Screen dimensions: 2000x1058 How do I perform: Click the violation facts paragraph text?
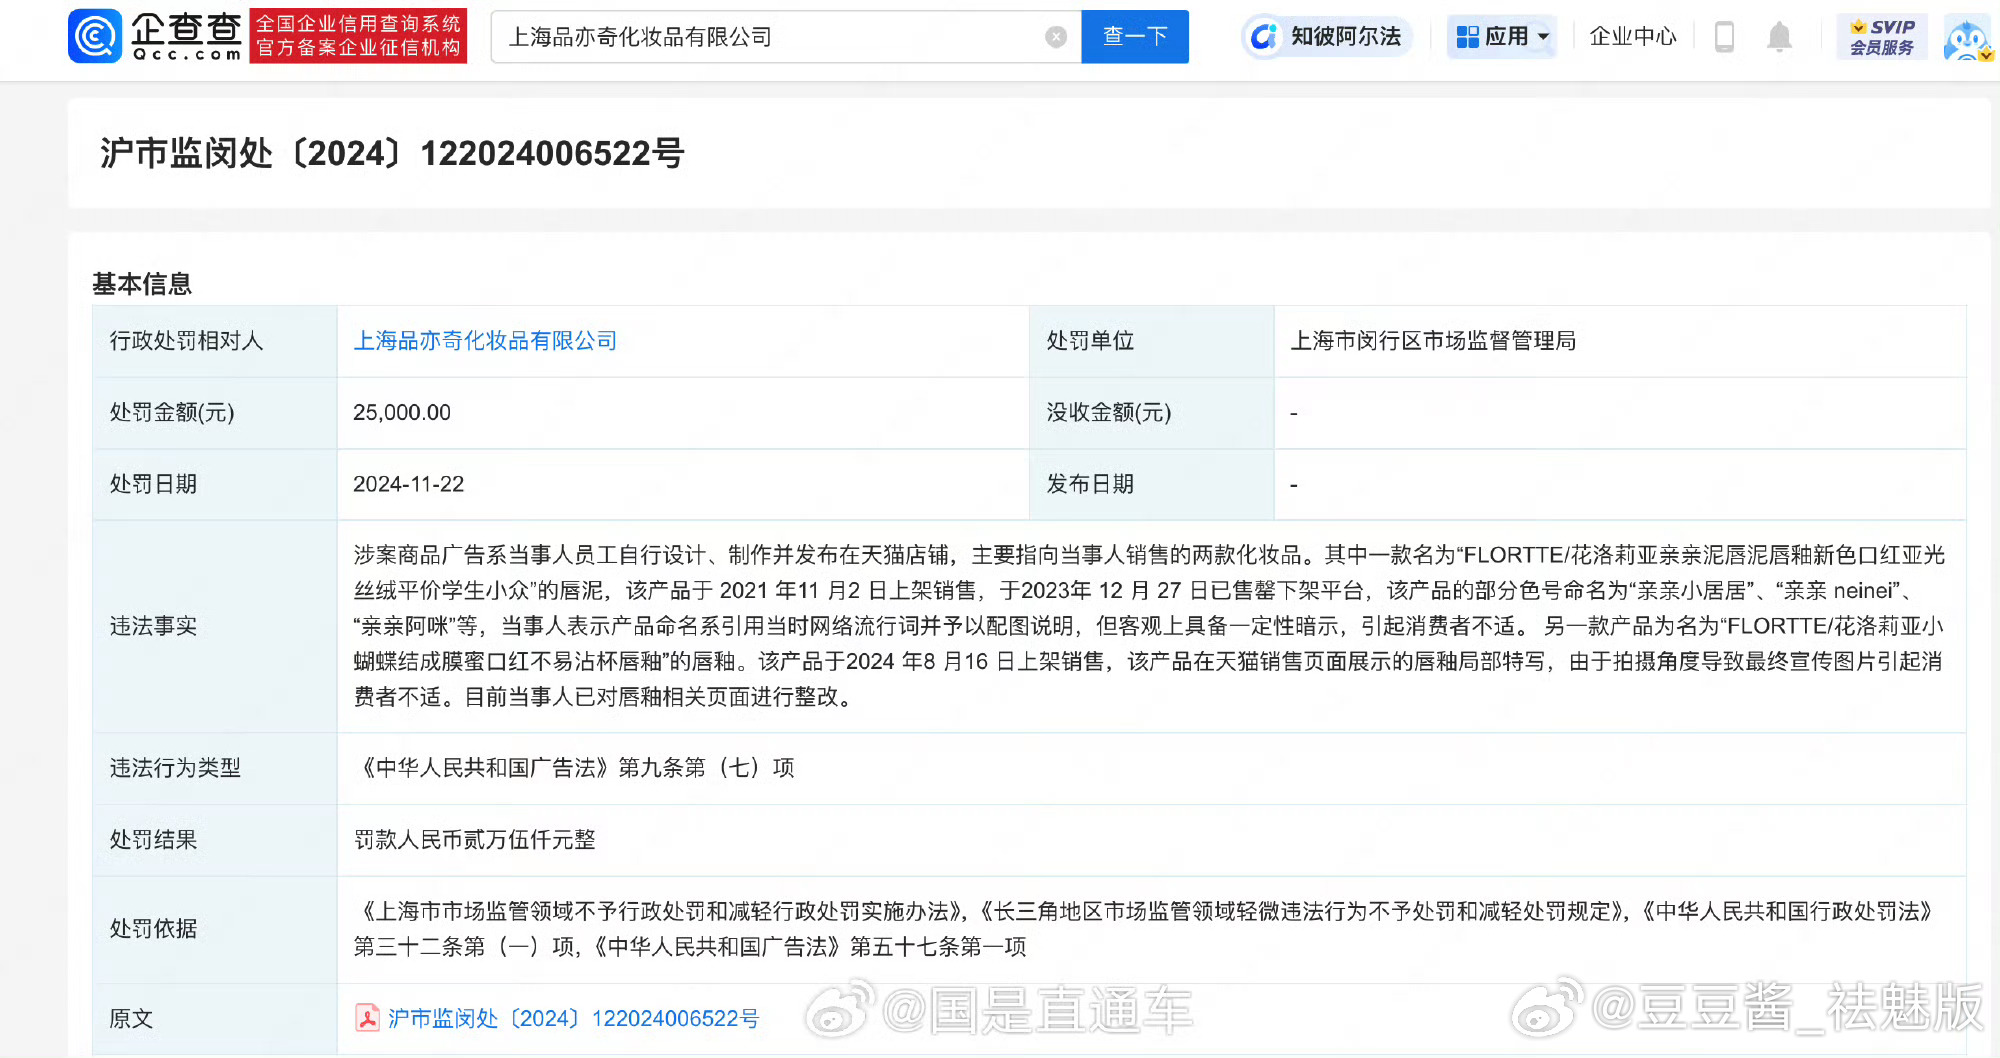pyautogui.click(x=1149, y=626)
